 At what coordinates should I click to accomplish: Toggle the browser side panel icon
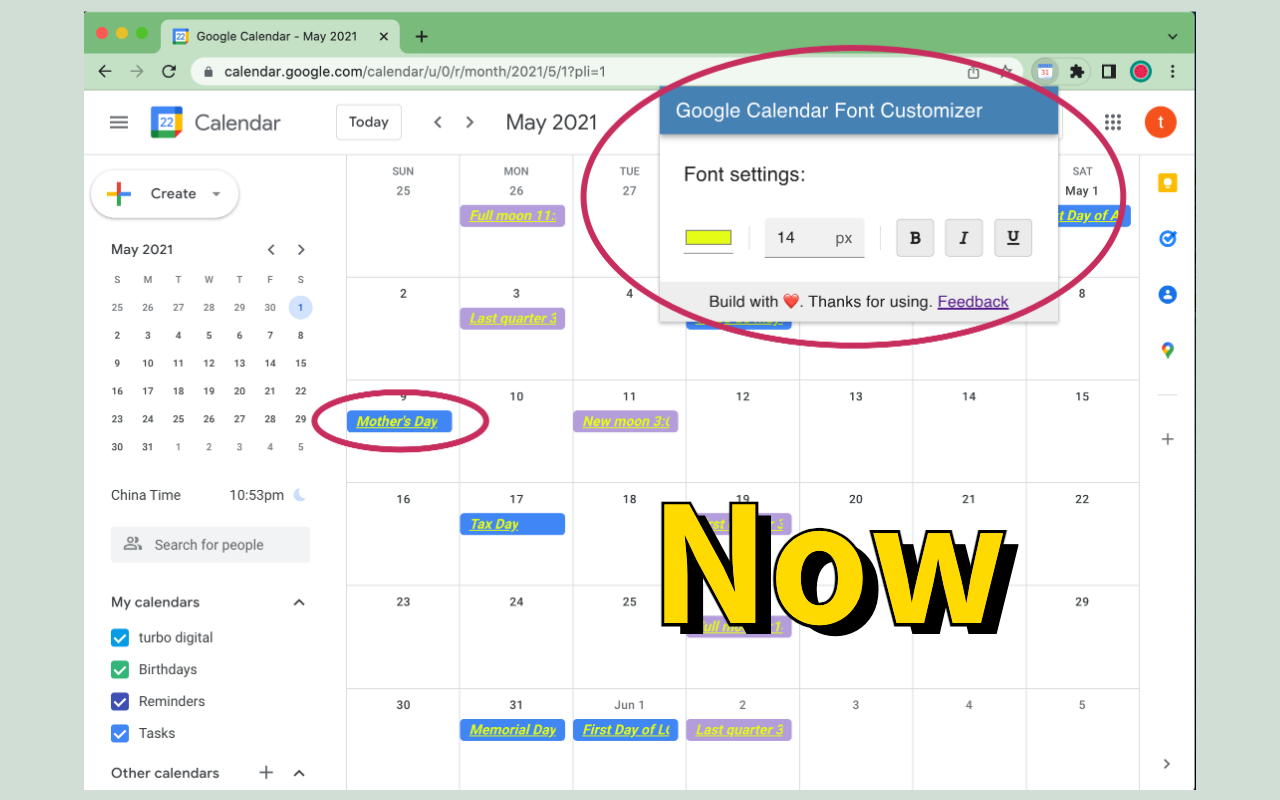[x=1108, y=71]
